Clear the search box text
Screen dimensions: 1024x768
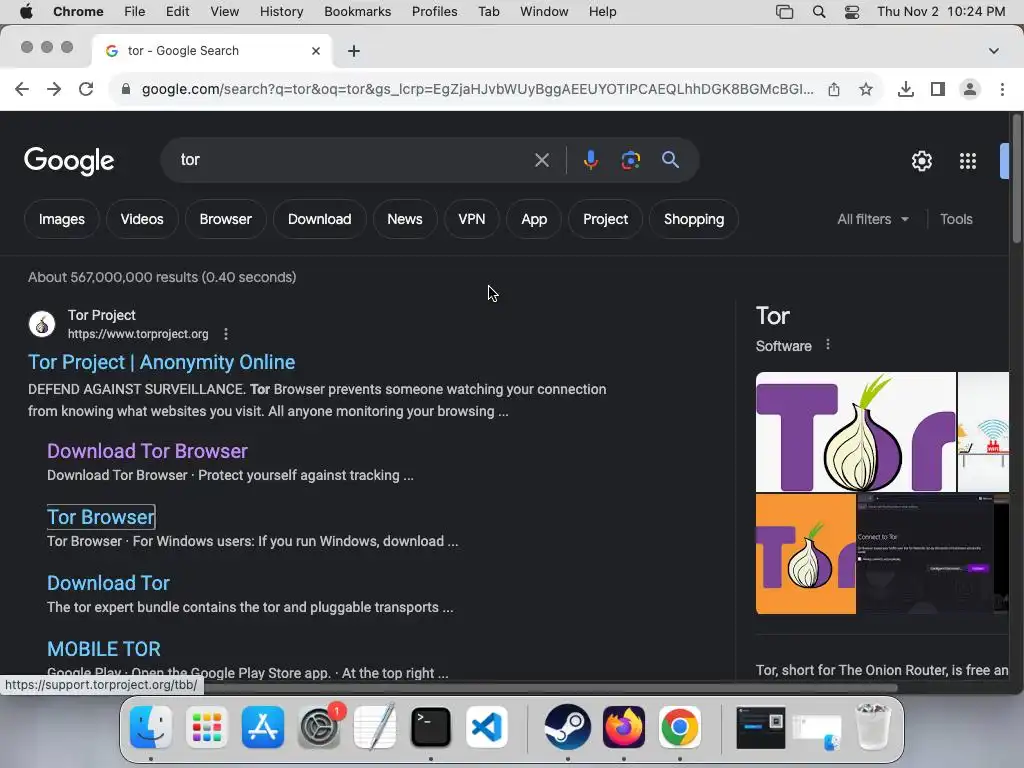tap(541, 160)
